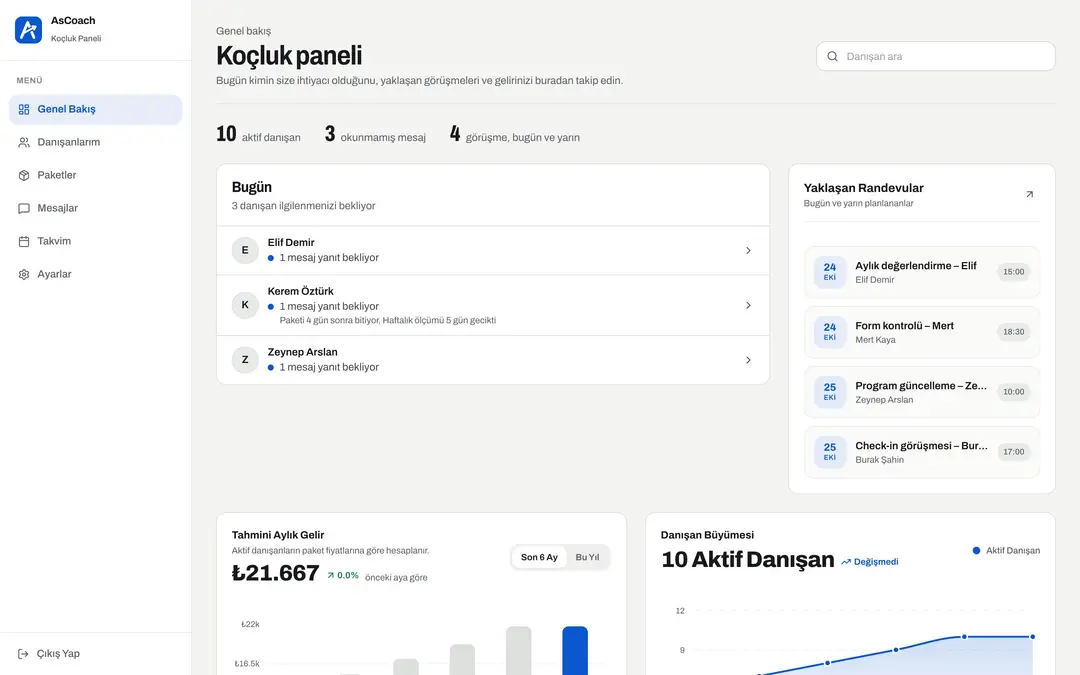1080x675 pixels.
Task: Expand Zeynep Arslan row with chevron
Action: pyautogui.click(x=748, y=360)
